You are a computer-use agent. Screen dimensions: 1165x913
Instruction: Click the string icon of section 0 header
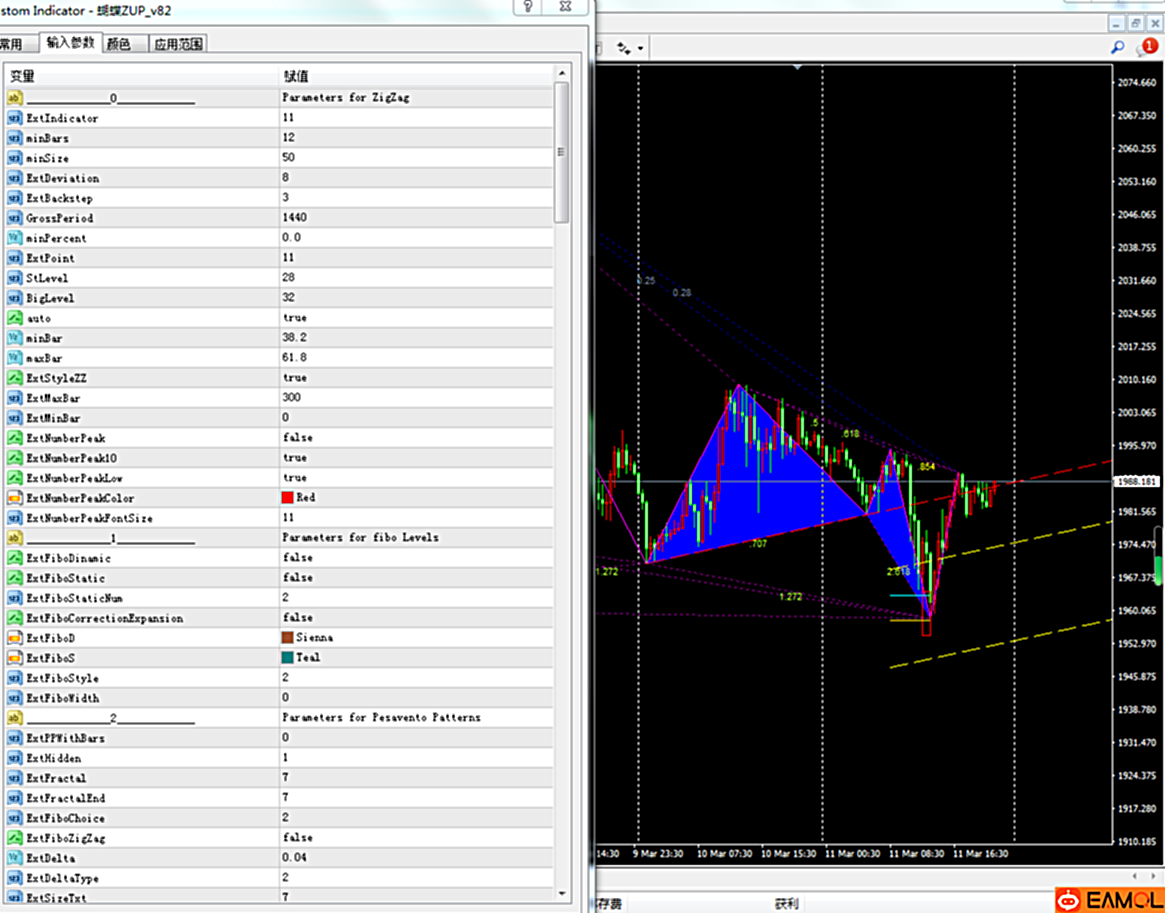(x=14, y=98)
